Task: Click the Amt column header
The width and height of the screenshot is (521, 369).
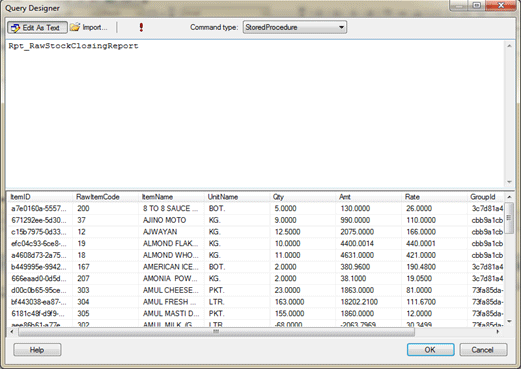Action: click(x=369, y=197)
